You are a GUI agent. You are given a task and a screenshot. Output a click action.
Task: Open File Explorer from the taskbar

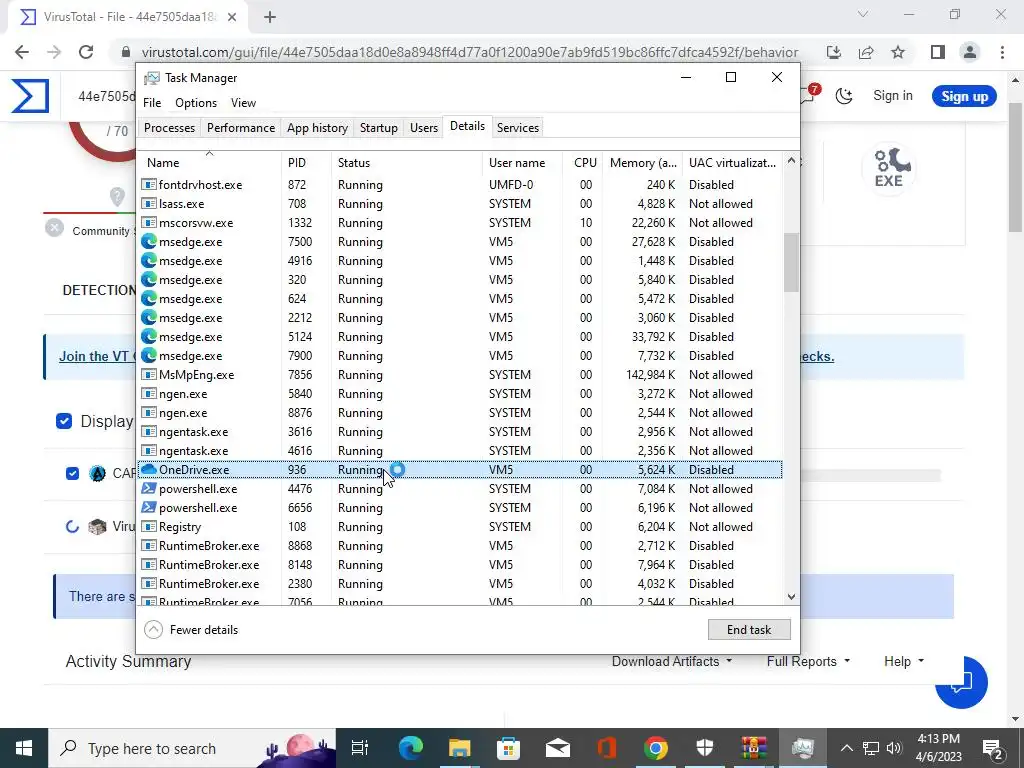tap(459, 748)
